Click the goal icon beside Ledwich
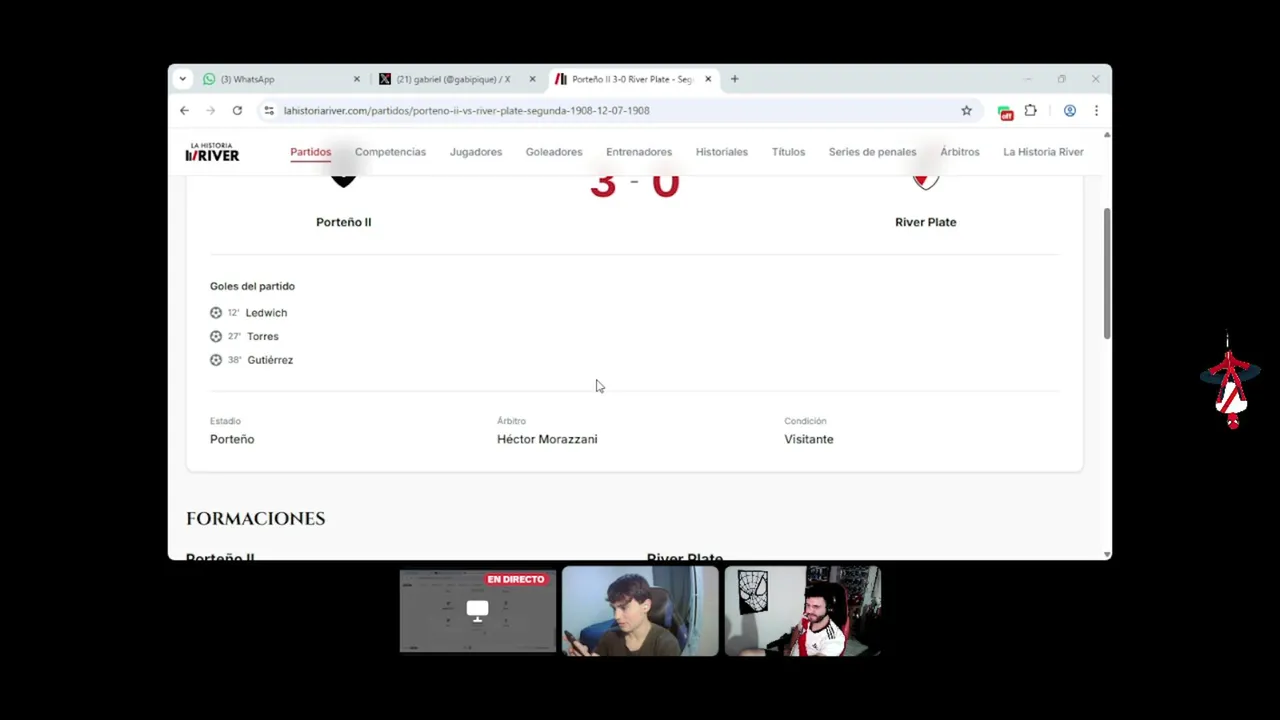1280x720 pixels. click(216, 313)
